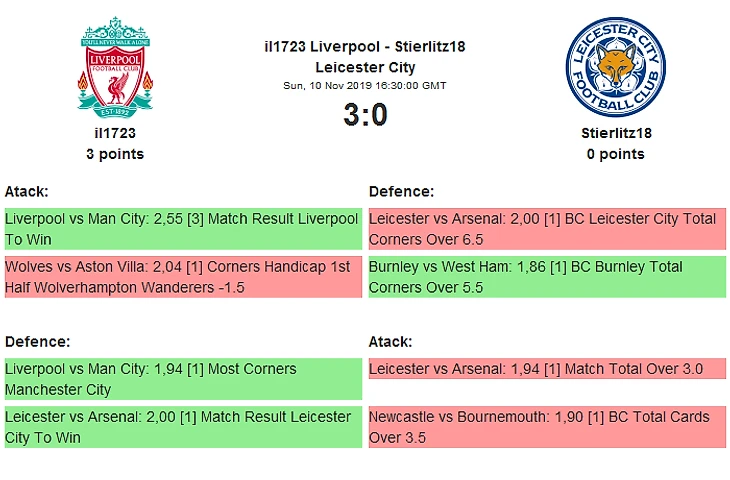Click the lower-right Atack heading
This screenshot has width=730, height=480.
390,341
